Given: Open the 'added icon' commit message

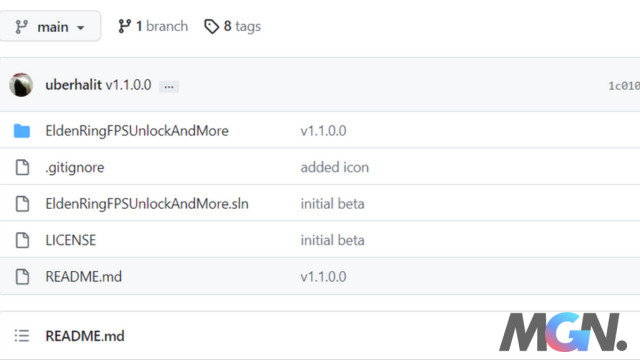Looking at the screenshot, I should pyautogui.click(x=335, y=167).
